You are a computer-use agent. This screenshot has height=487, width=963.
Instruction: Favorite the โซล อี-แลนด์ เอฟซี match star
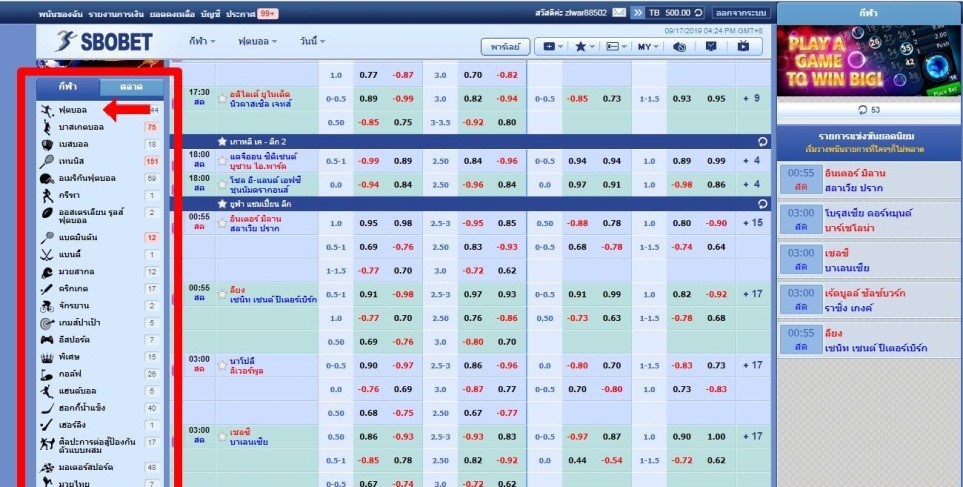pos(222,185)
